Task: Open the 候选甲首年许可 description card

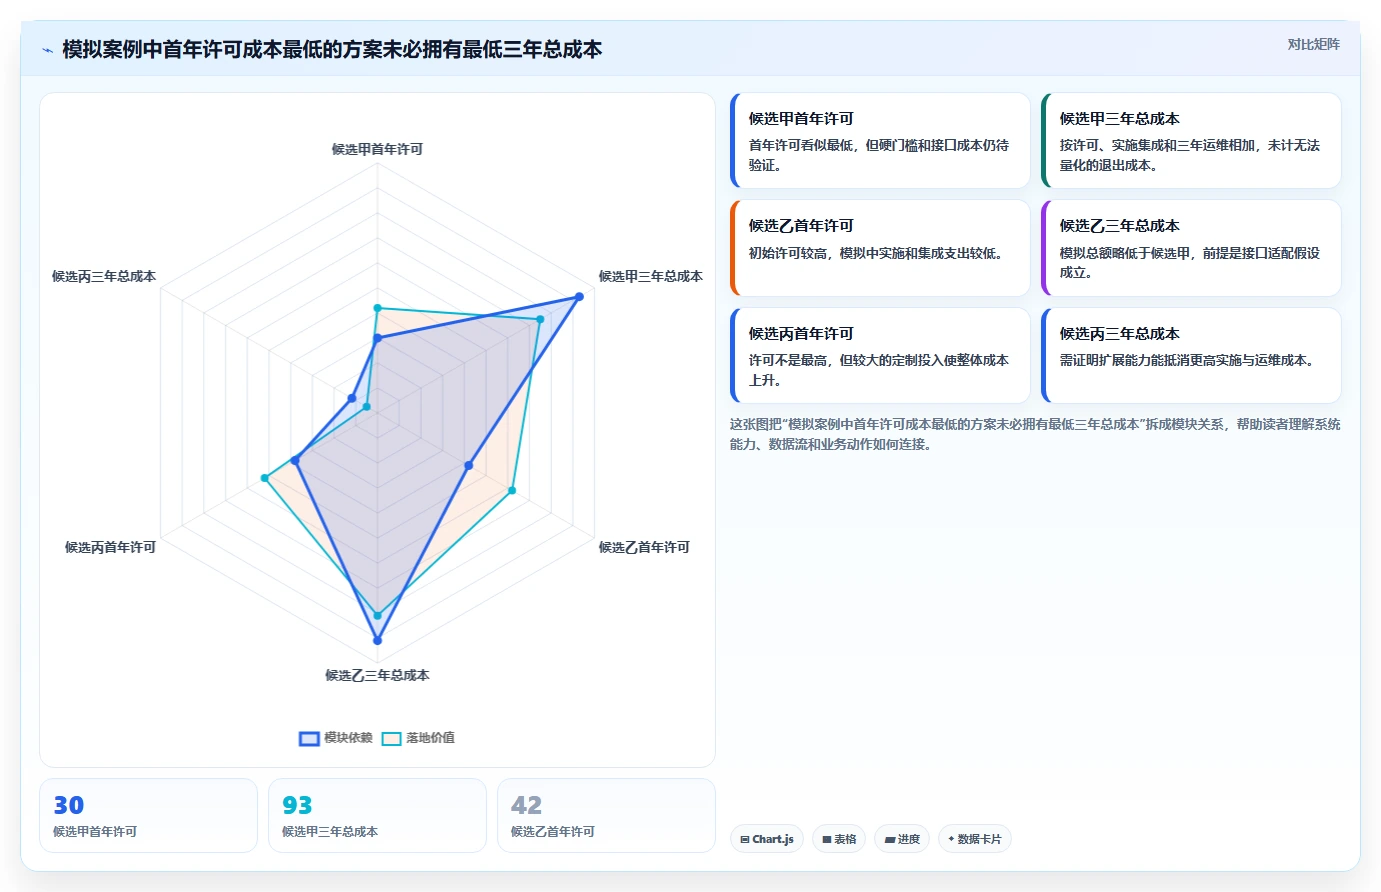Action: (880, 141)
